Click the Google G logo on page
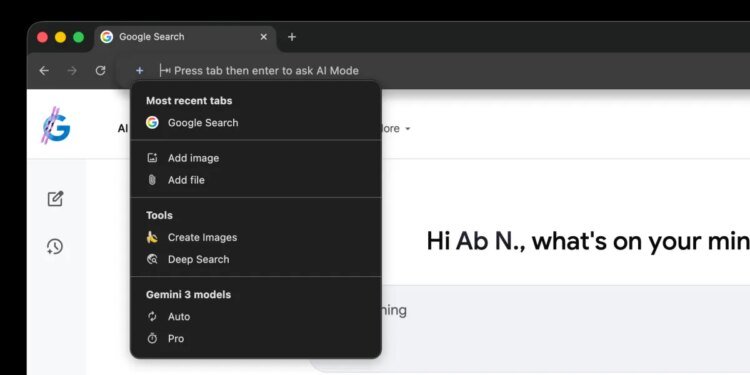Viewport: 750px width, 375px height. point(56,126)
